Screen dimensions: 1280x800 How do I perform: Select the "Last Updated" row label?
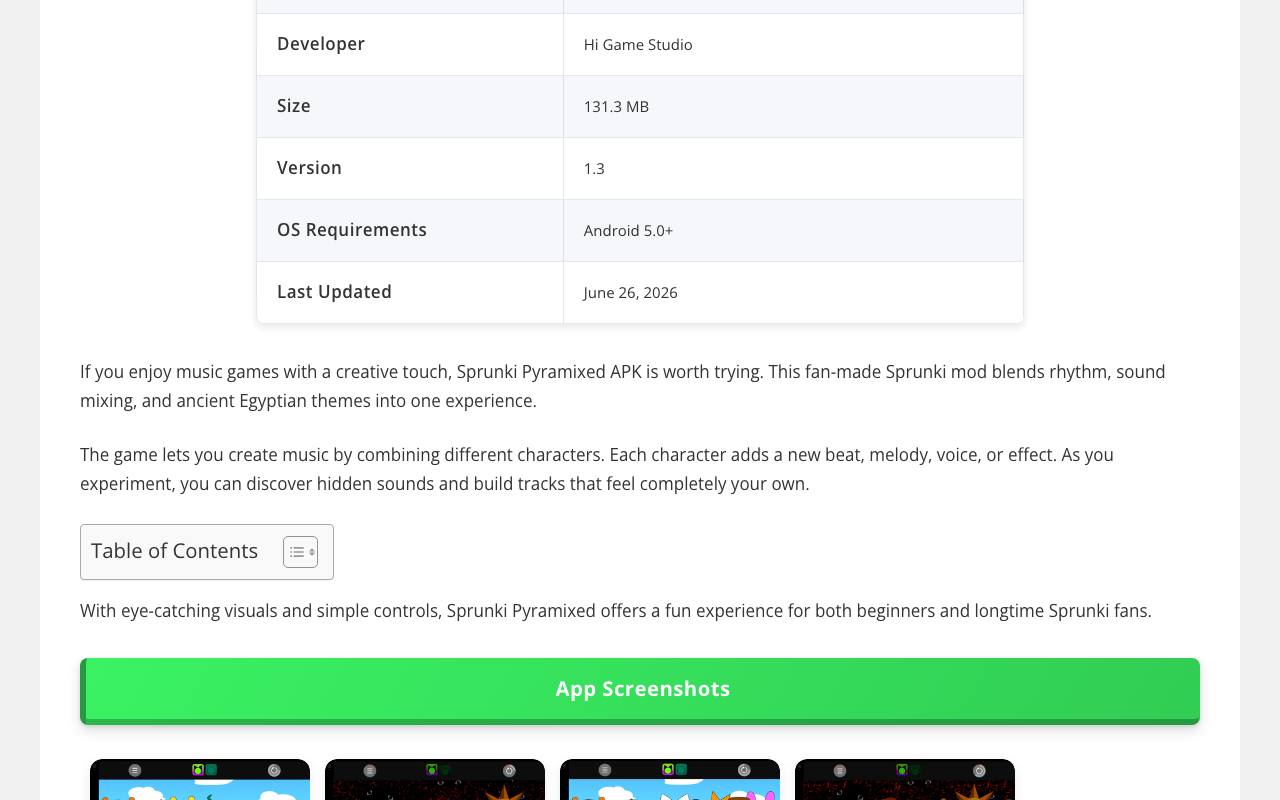pos(334,292)
